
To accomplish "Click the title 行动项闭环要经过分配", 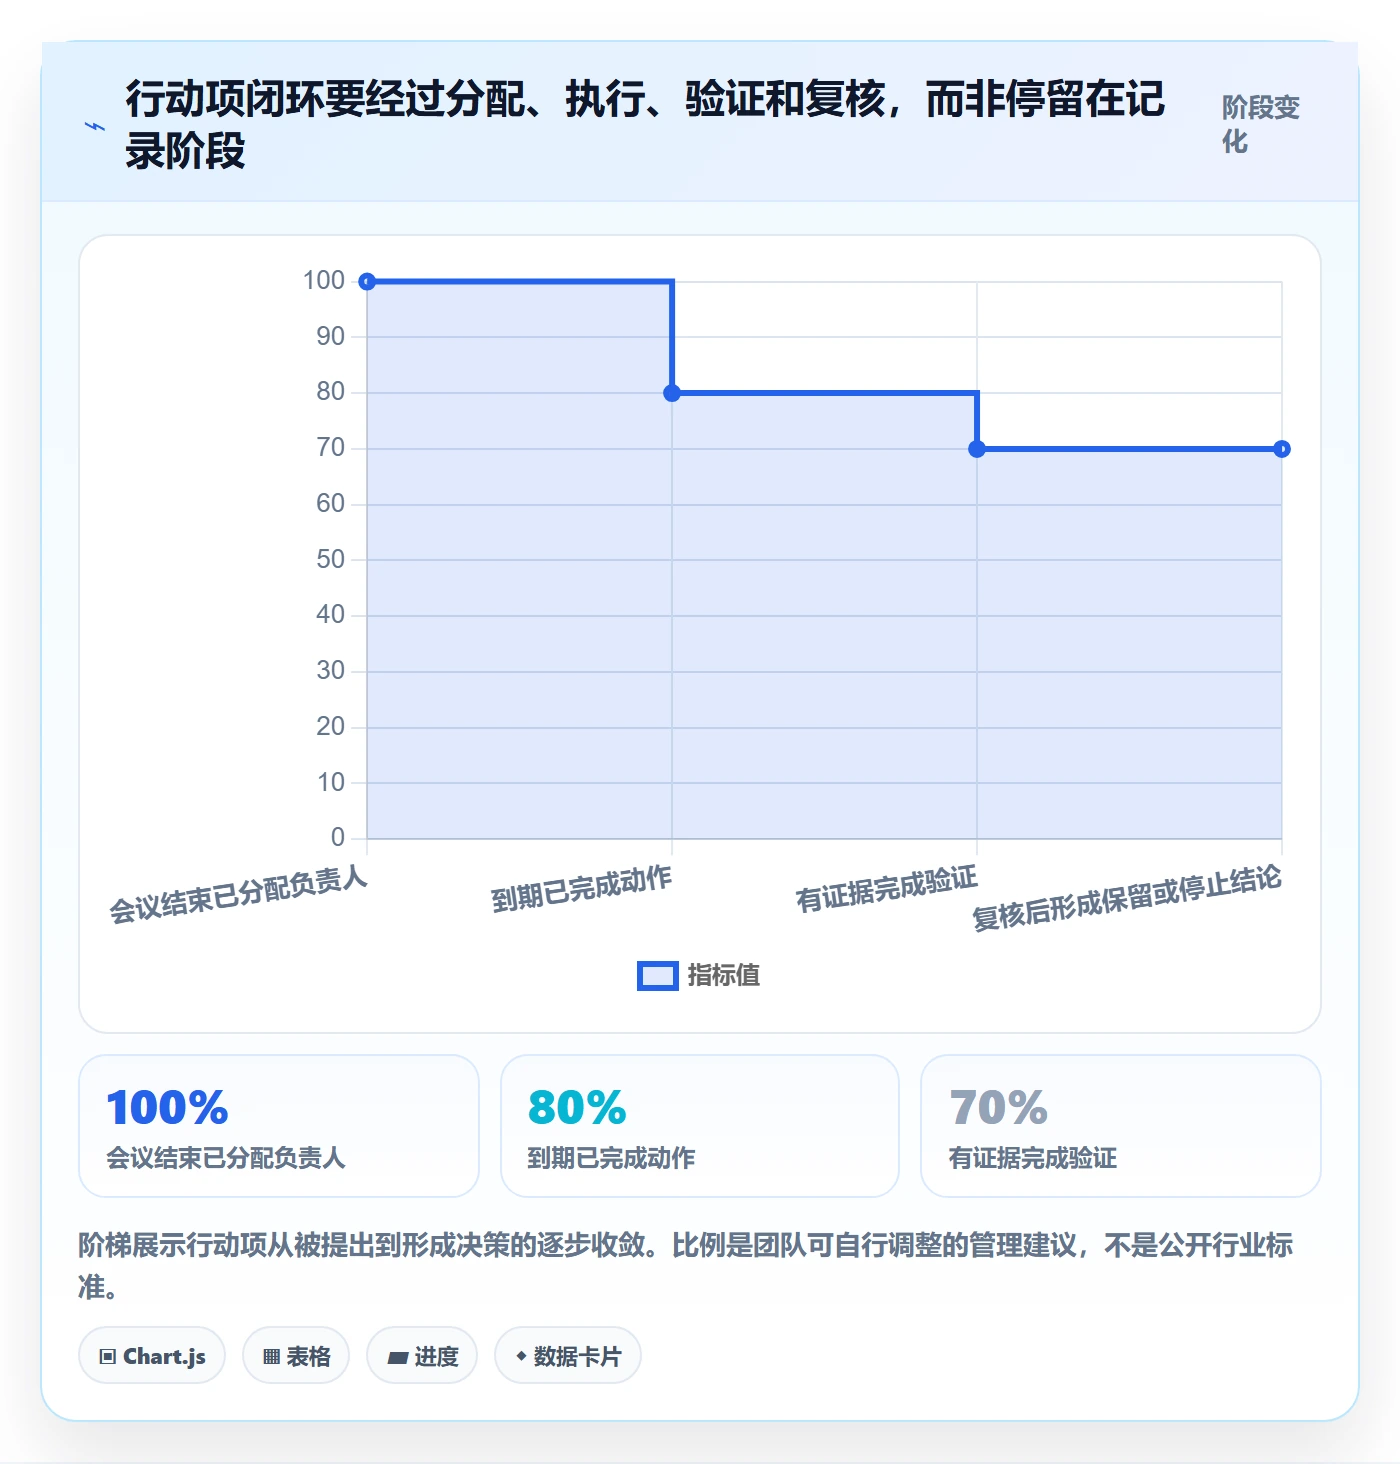I will click(x=645, y=125).
